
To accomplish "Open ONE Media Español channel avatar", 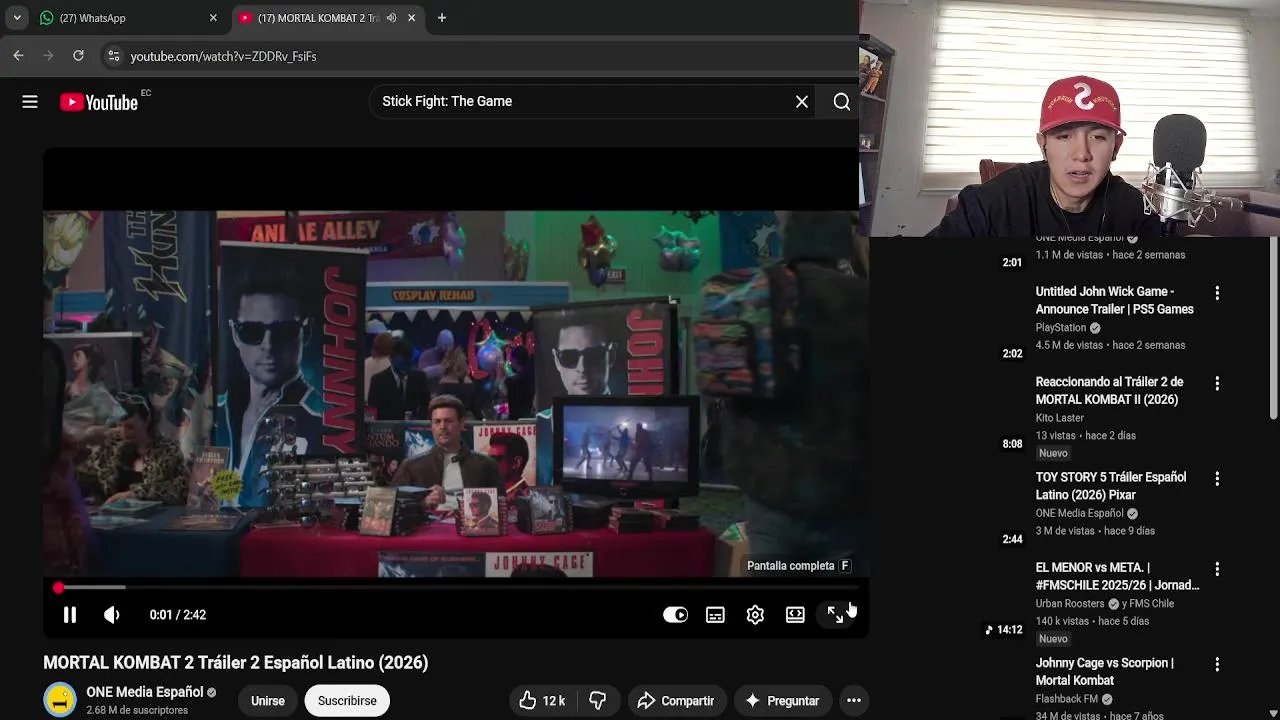I will pyautogui.click(x=60, y=700).
